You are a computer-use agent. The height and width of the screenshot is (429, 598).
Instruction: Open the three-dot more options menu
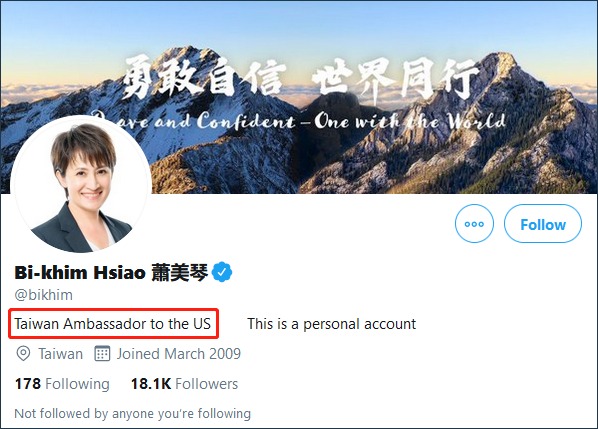click(x=474, y=224)
